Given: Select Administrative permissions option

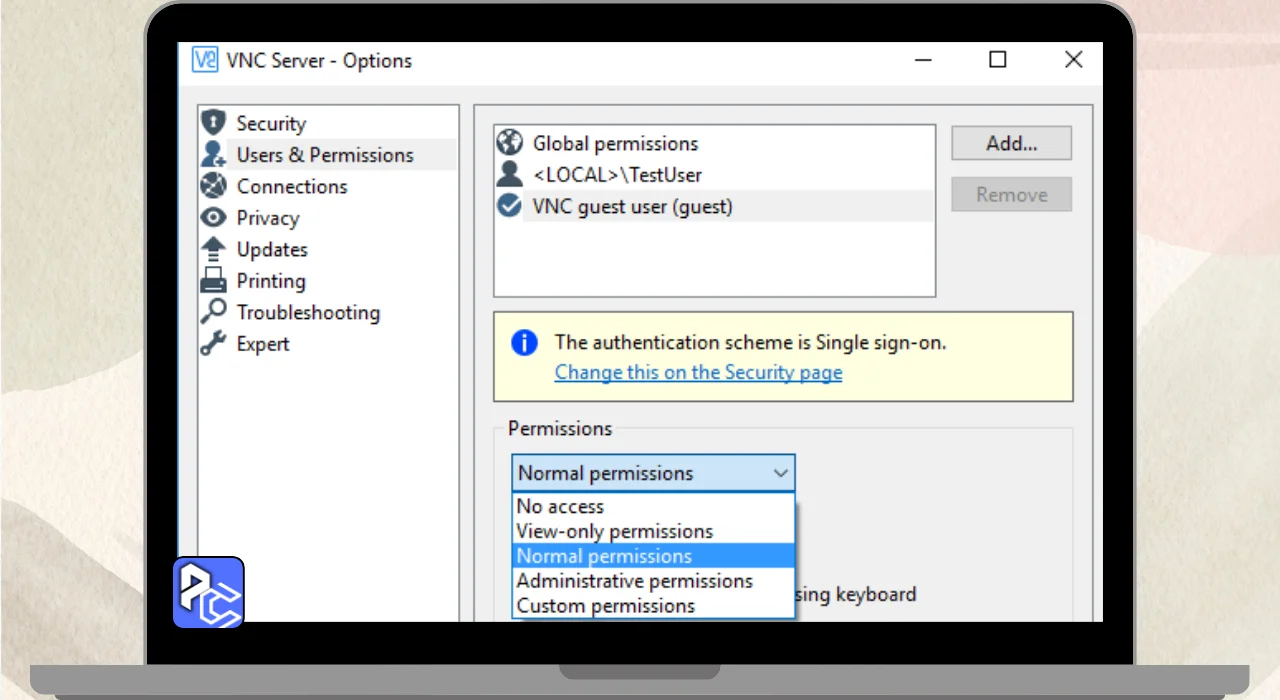Looking at the screenshot, I should tap(654, 581).
